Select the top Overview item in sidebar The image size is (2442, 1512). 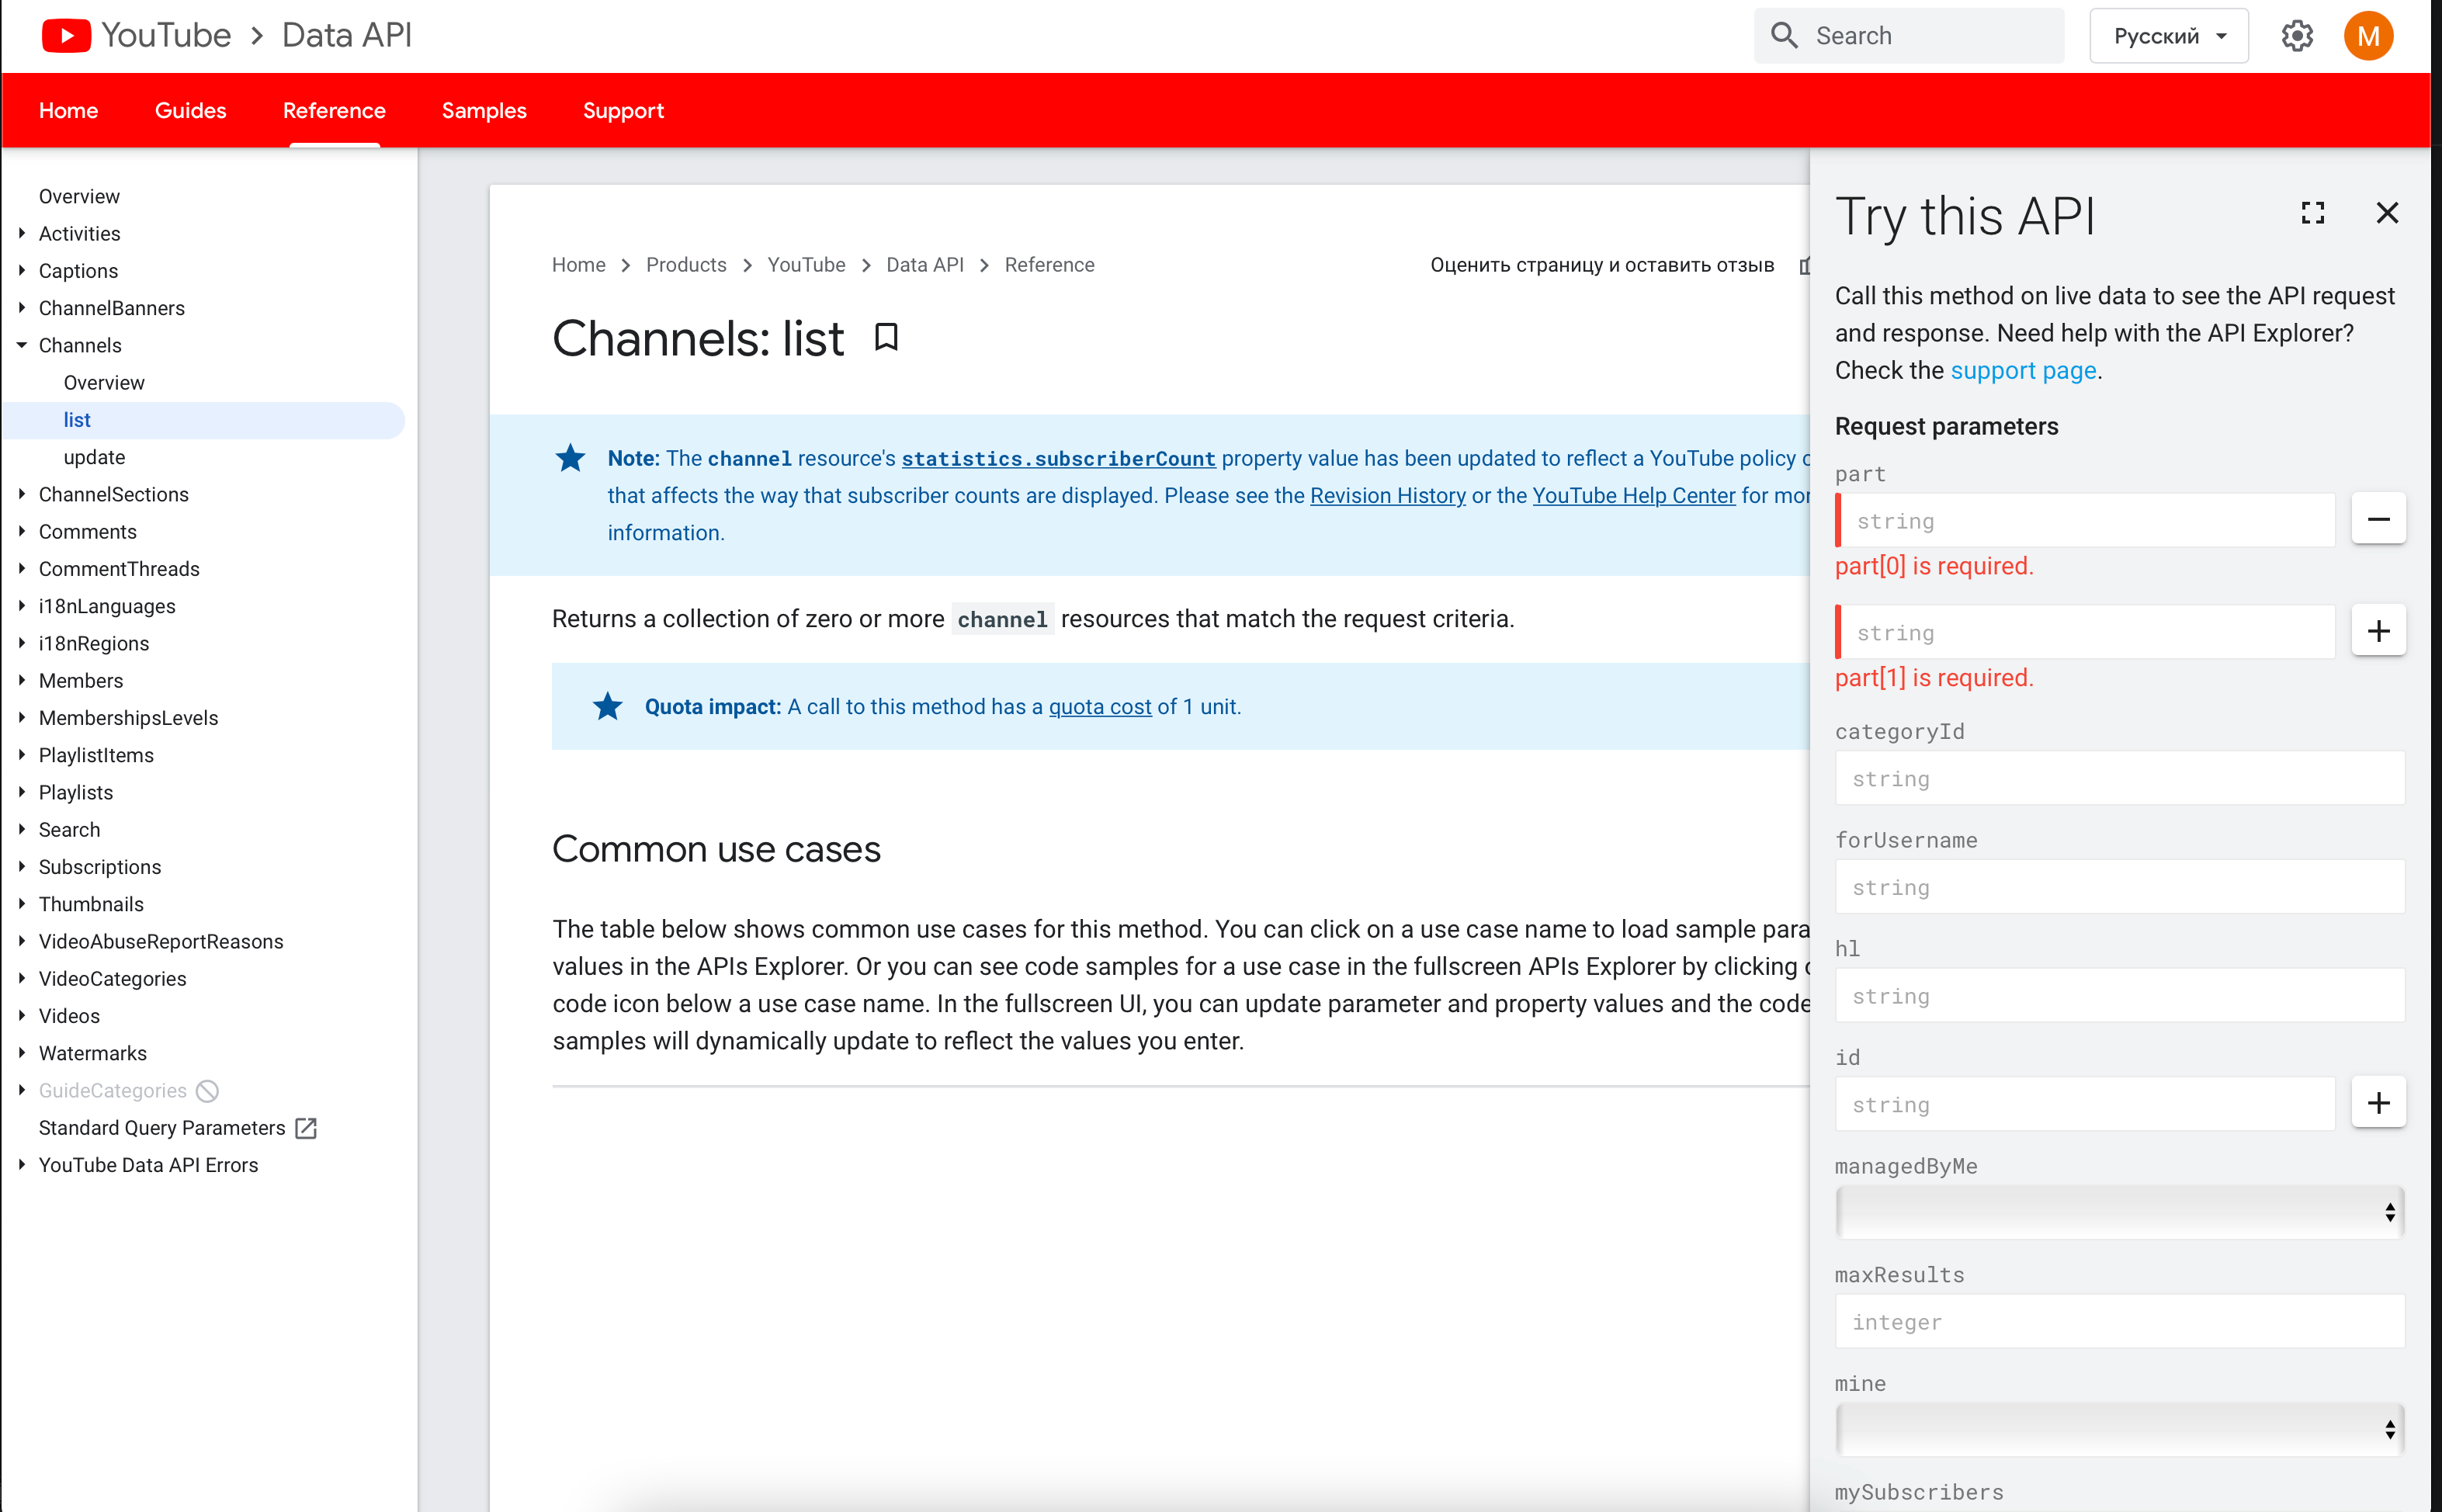click(x=79, y=196)
